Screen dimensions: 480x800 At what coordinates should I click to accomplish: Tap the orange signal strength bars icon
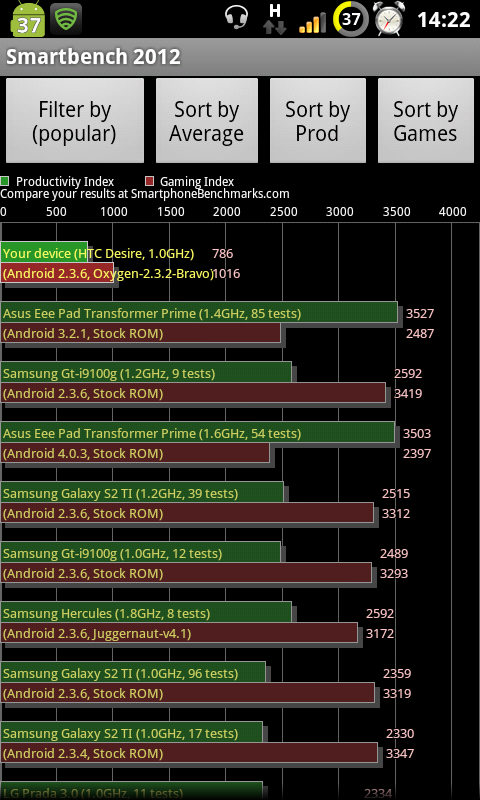click(x=312, y=23)
